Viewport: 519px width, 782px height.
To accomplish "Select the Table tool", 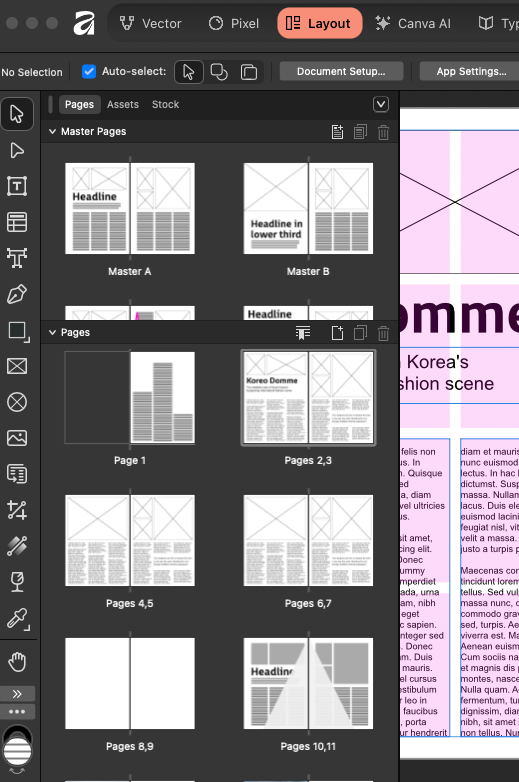I will [x=17, y=222].
